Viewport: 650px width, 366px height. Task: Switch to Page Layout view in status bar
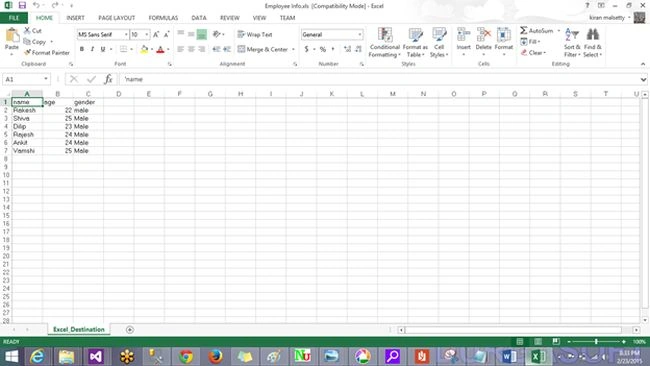pos(538,342)
